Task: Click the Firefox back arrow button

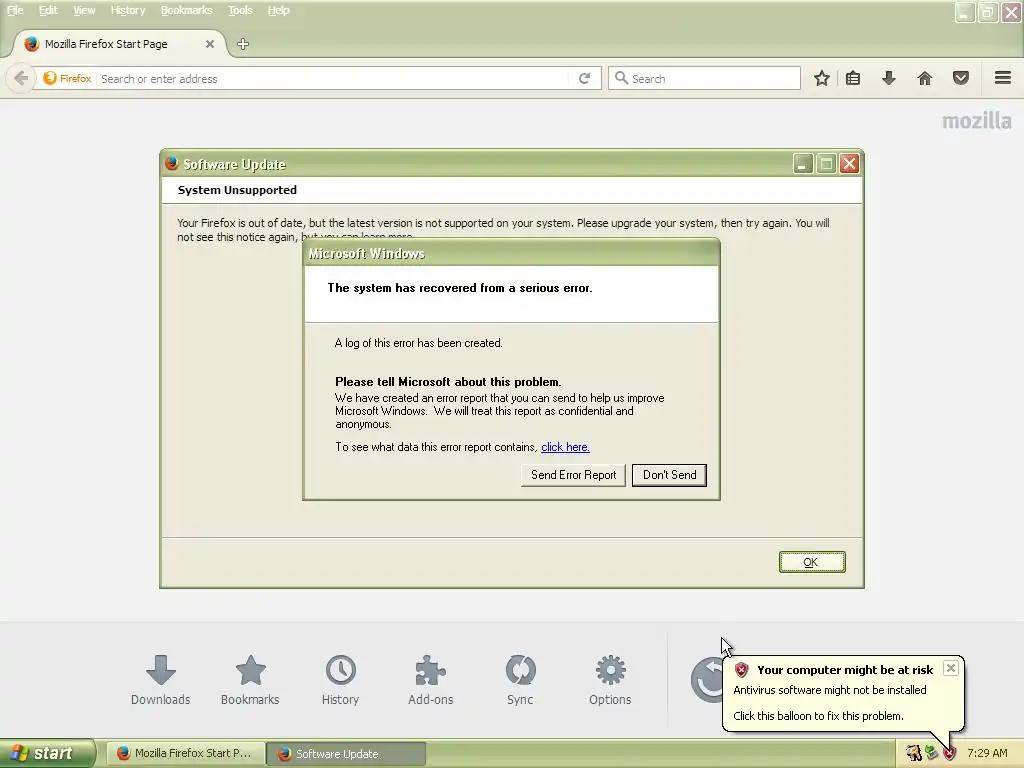Action: click(21, 78)
